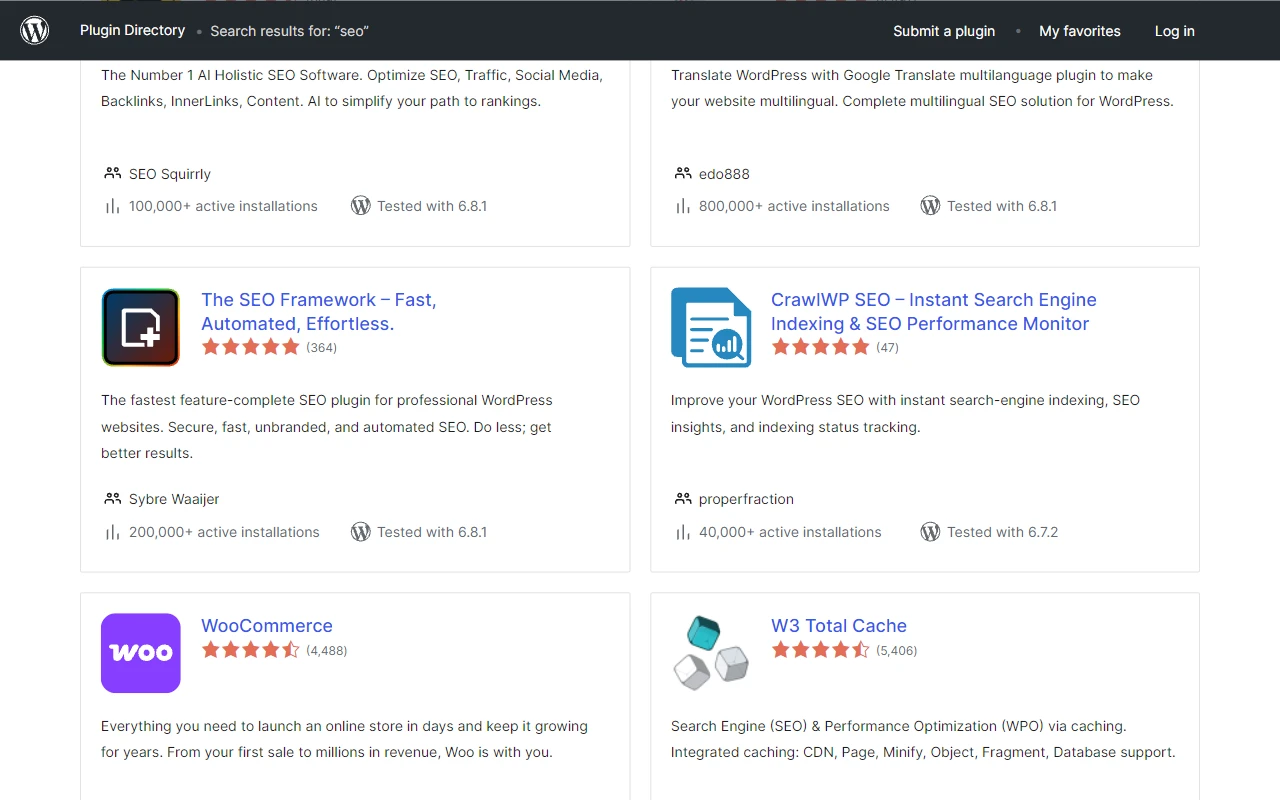Click bar chart icon beside 800,000+ installations
Screen dimensions: 1280x800
[683, 206]
